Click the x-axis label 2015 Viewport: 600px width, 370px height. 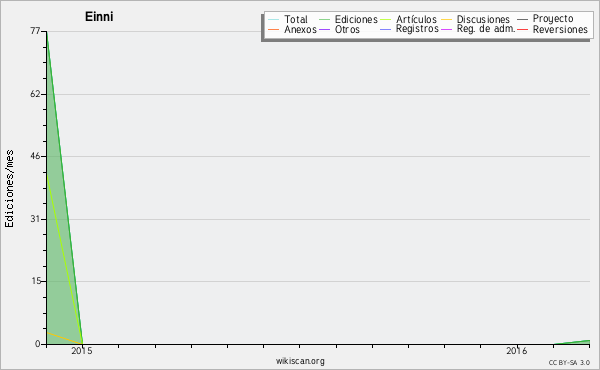(x=82, y=351)
